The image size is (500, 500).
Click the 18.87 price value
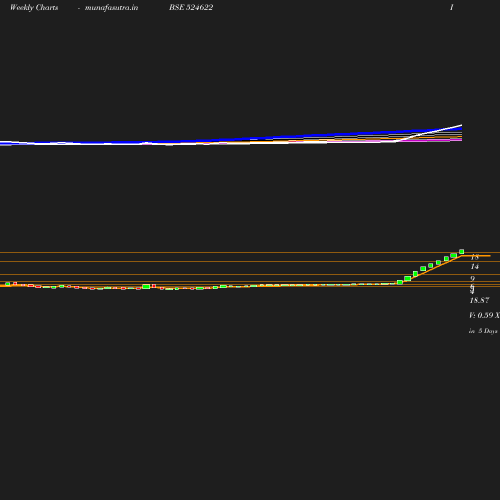pyautogui.click(x=479, y=300)
